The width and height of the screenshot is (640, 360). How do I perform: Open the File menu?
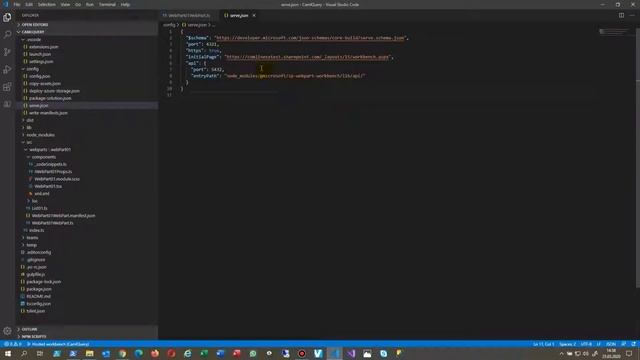click(x=17, y=4)
